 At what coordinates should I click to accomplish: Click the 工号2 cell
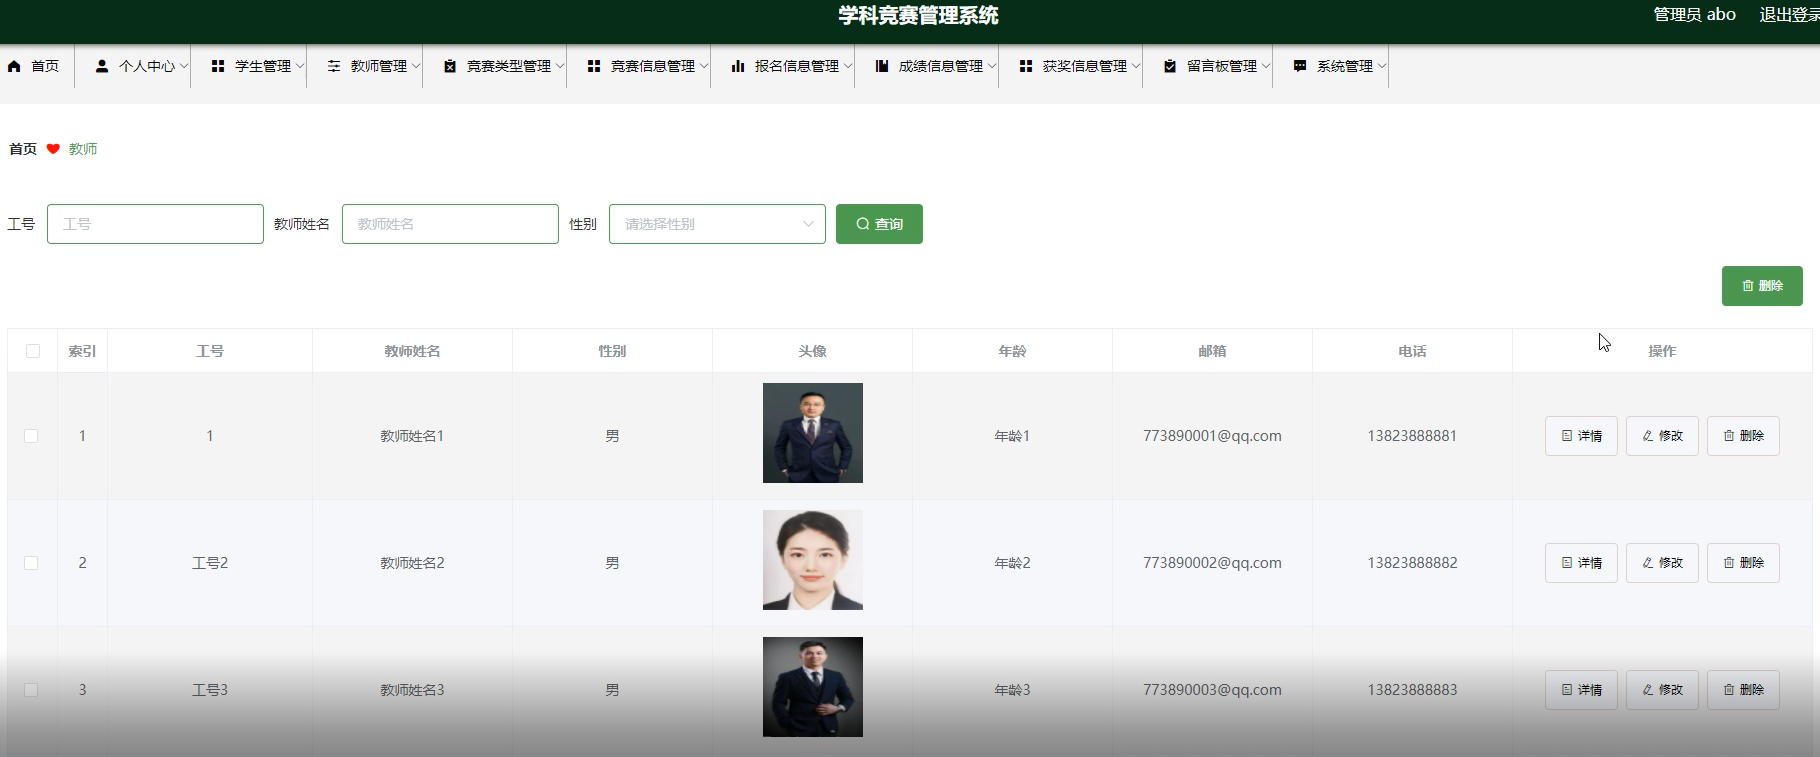coord(210,563)
